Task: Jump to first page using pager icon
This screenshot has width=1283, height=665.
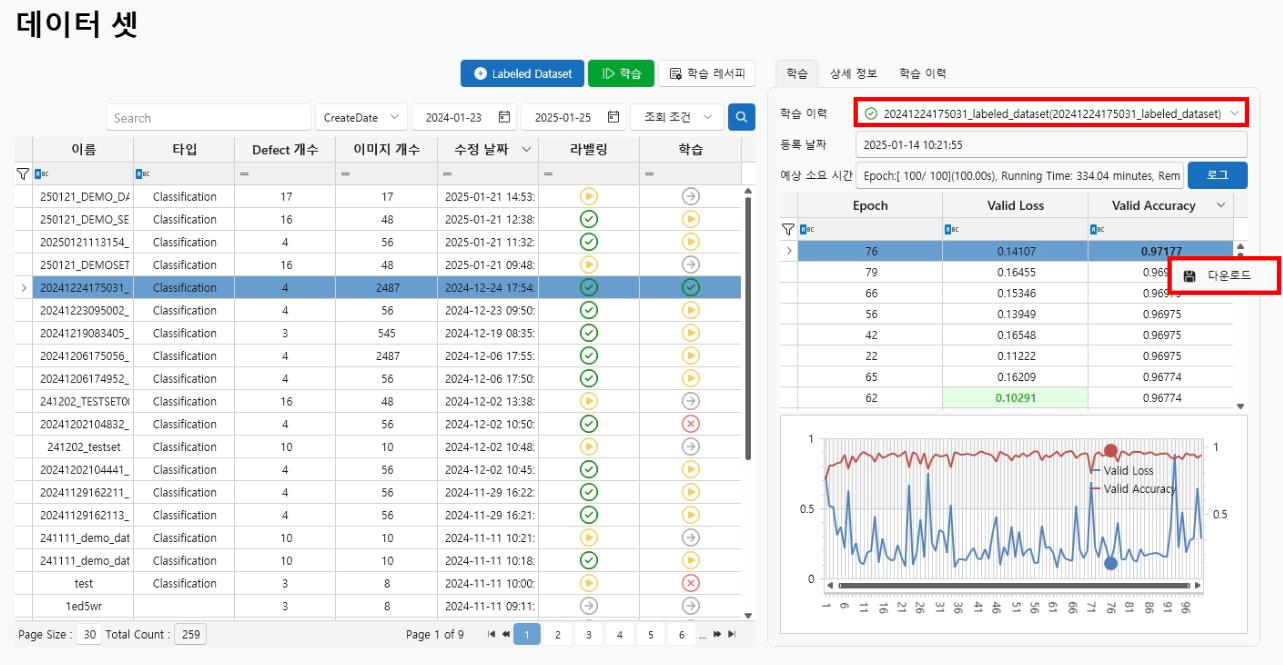Action: tap(491, 634)
